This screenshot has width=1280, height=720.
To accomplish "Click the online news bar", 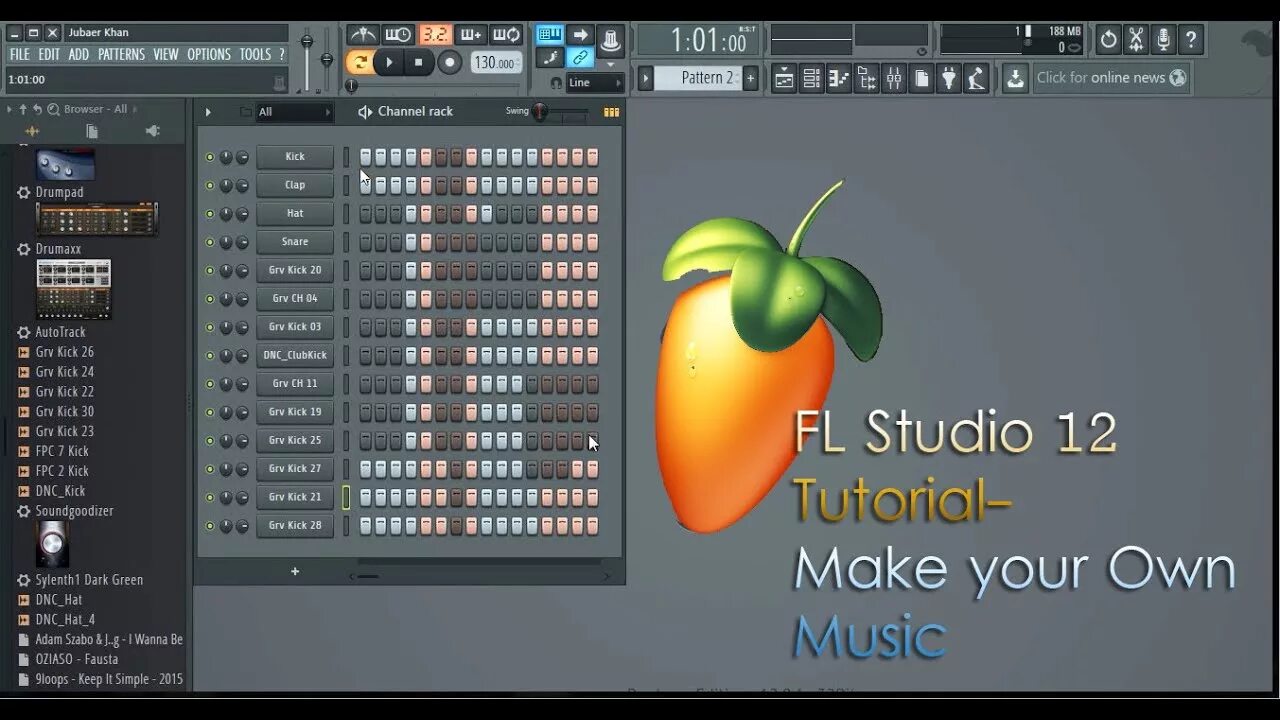I will (1110, 78).
